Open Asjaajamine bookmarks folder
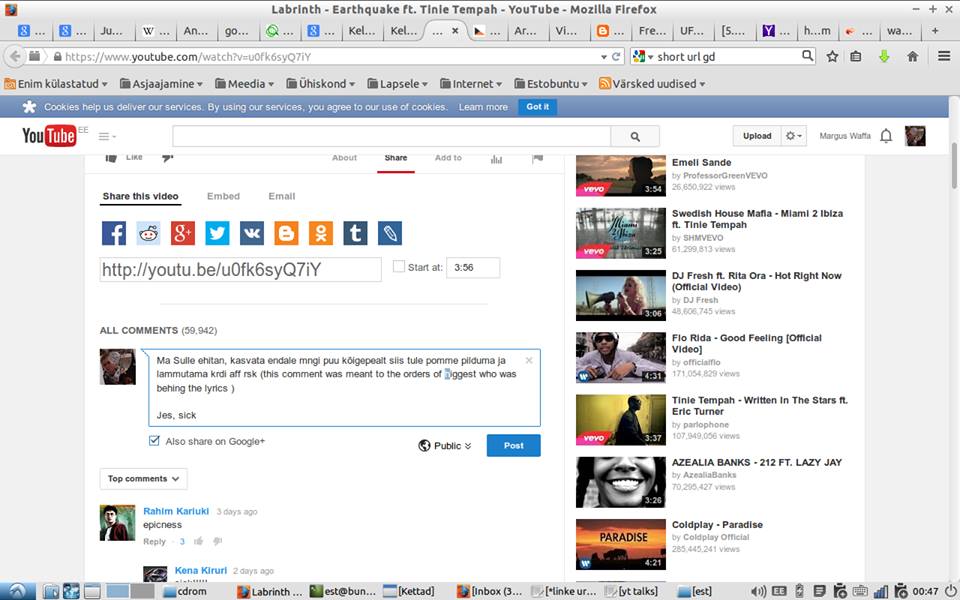Viewport: 960px width, 600px height. point(161,84)
